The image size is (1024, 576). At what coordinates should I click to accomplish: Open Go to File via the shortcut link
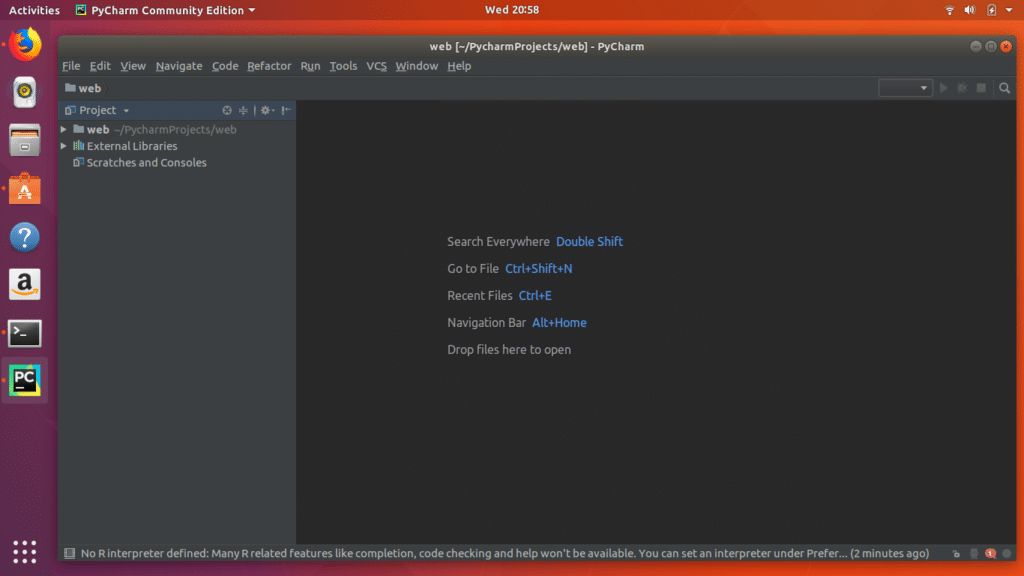[539, 268]
